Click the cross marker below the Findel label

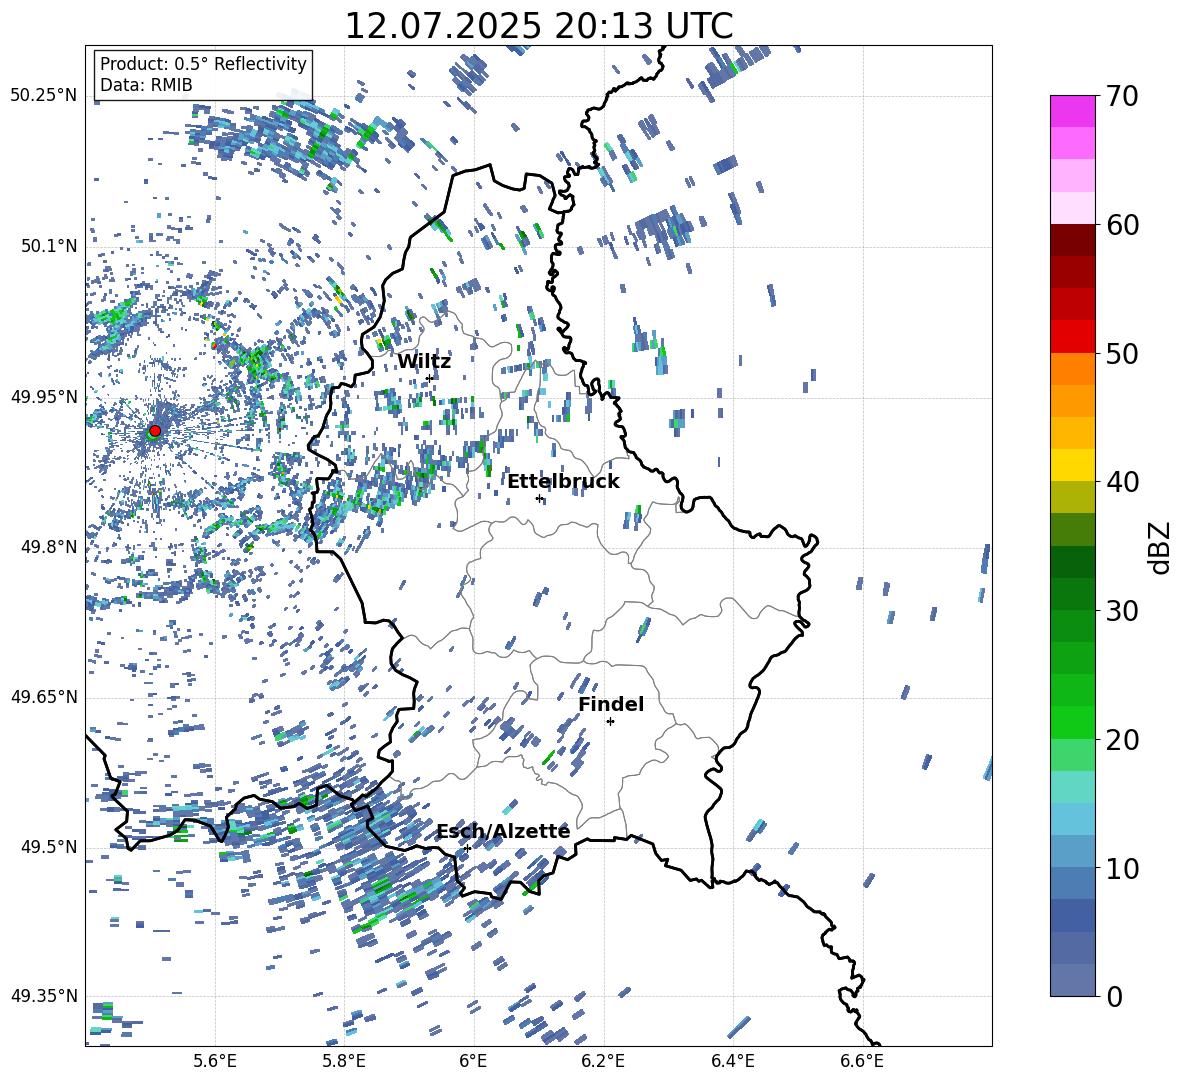(611, 722)
